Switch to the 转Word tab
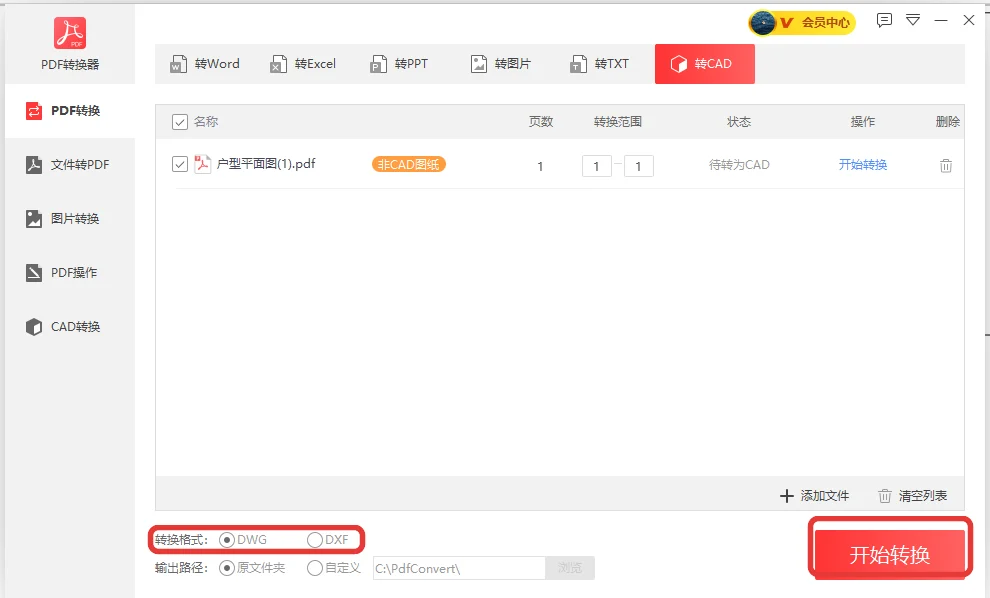 [x=205, y=64]
